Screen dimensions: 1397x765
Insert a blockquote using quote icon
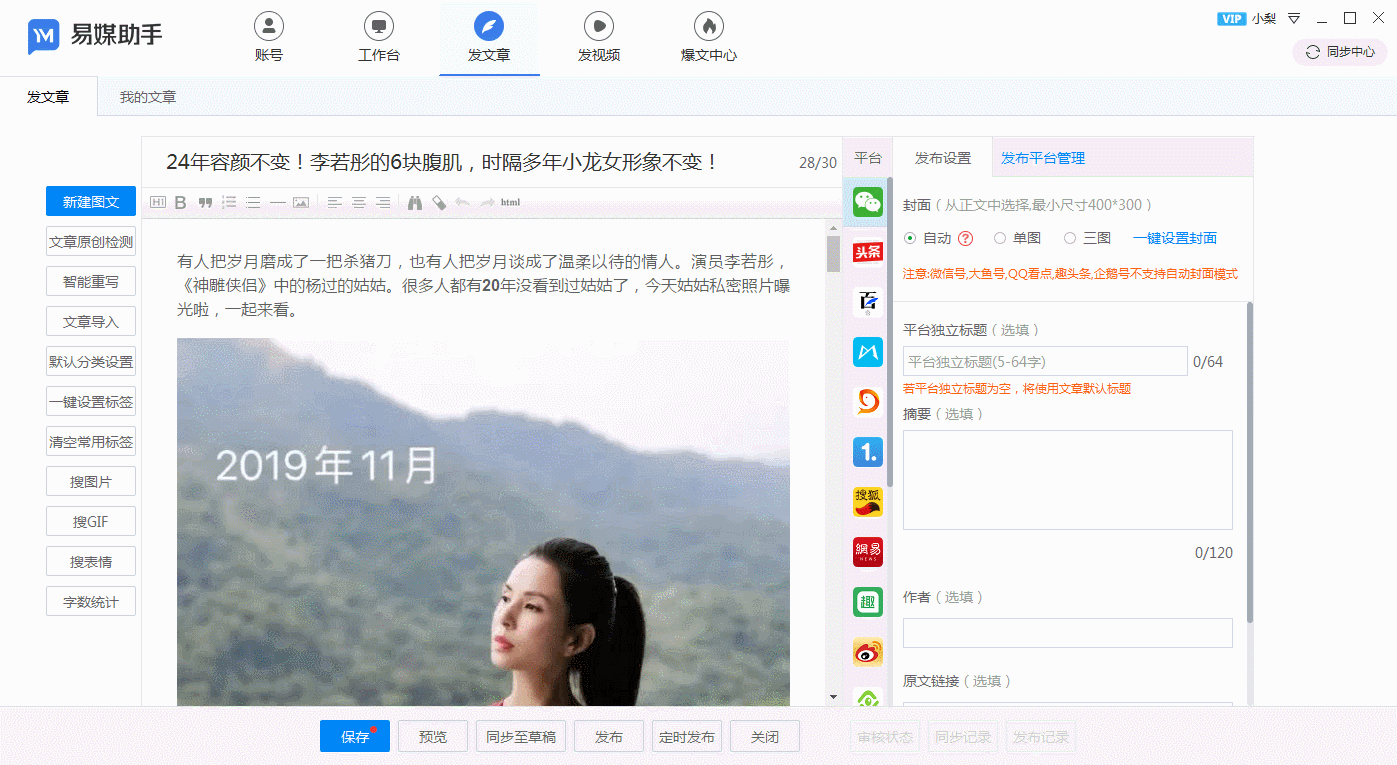205,202
